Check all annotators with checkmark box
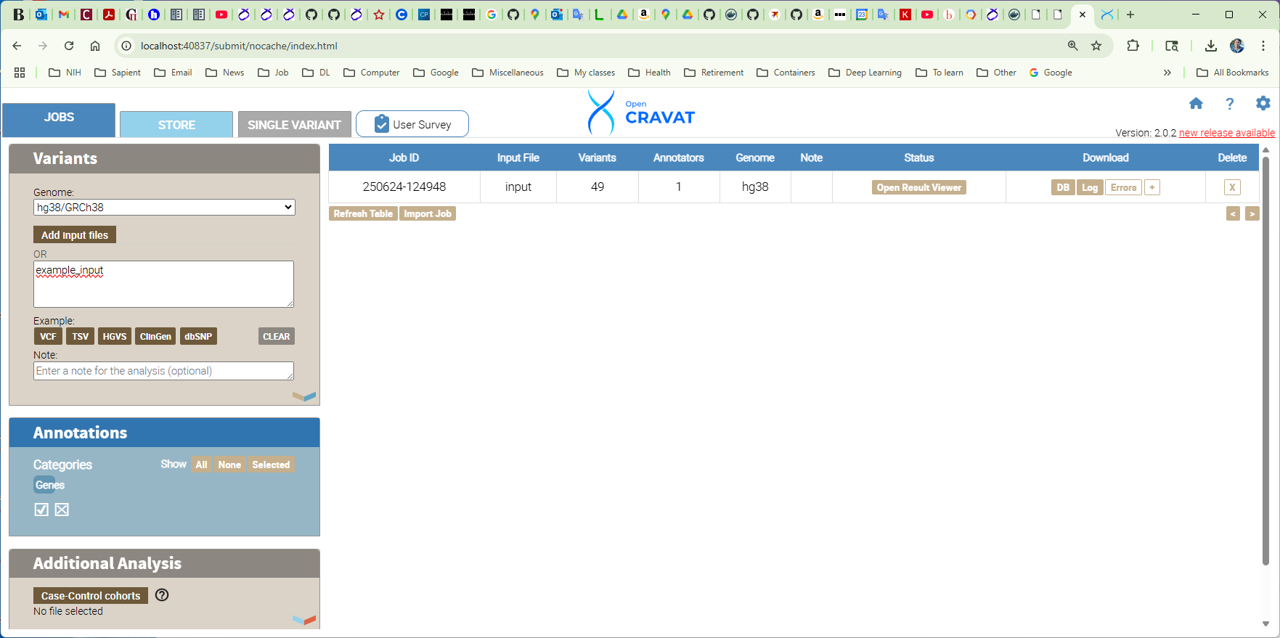Screen dimensions: 1280x638 [x=41, y=510]
